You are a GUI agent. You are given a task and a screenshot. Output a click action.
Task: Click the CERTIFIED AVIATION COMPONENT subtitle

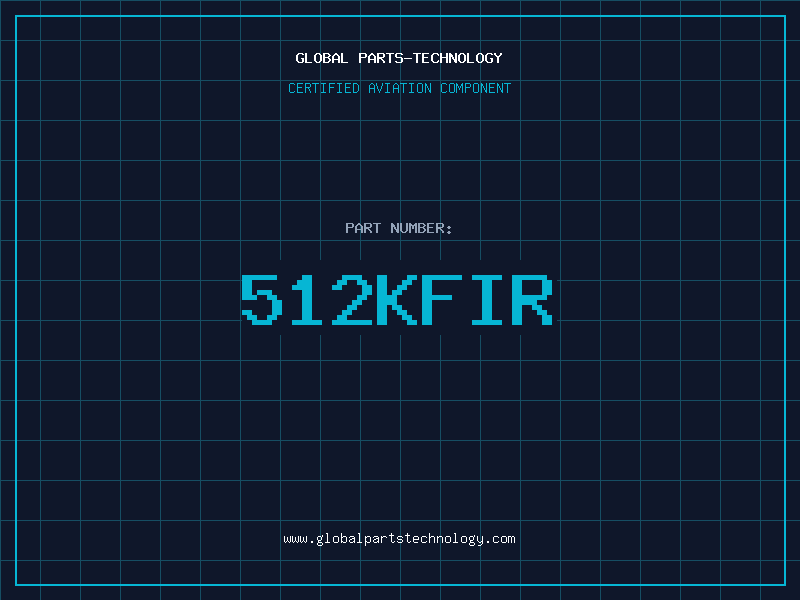(399, 88)
